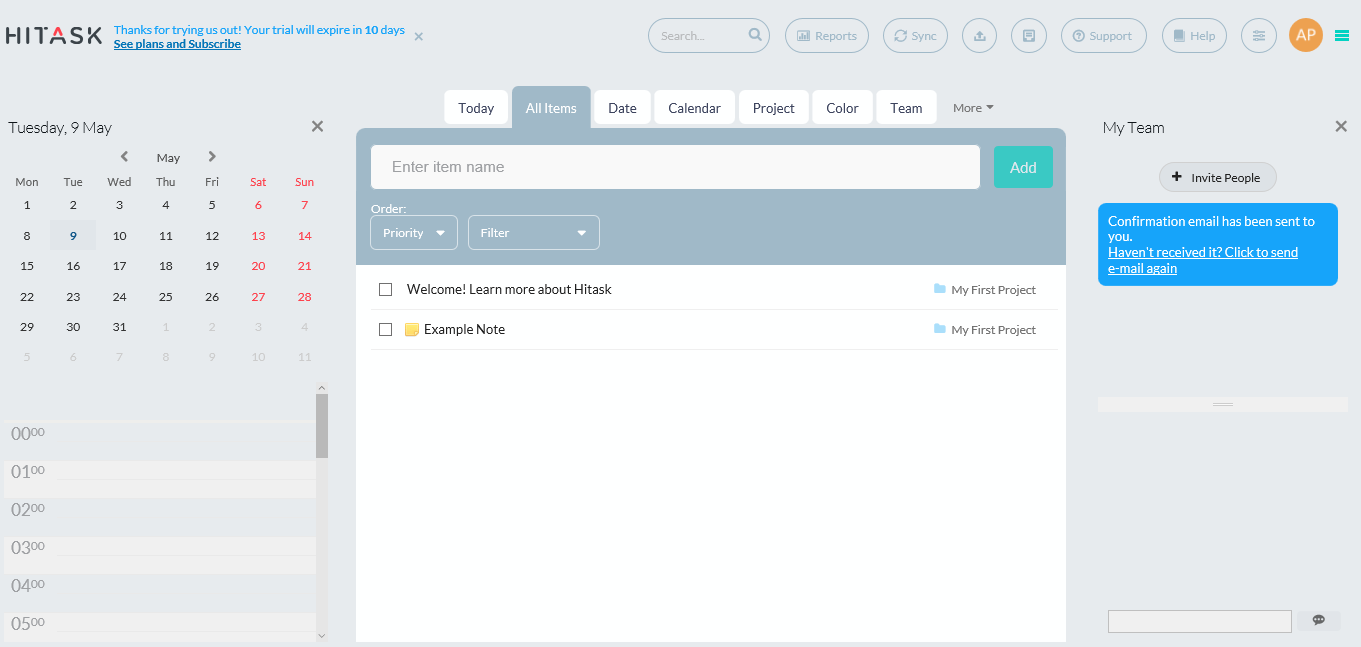Open the settings sliders icon

pyautogui.click(x=1258, y=36)
